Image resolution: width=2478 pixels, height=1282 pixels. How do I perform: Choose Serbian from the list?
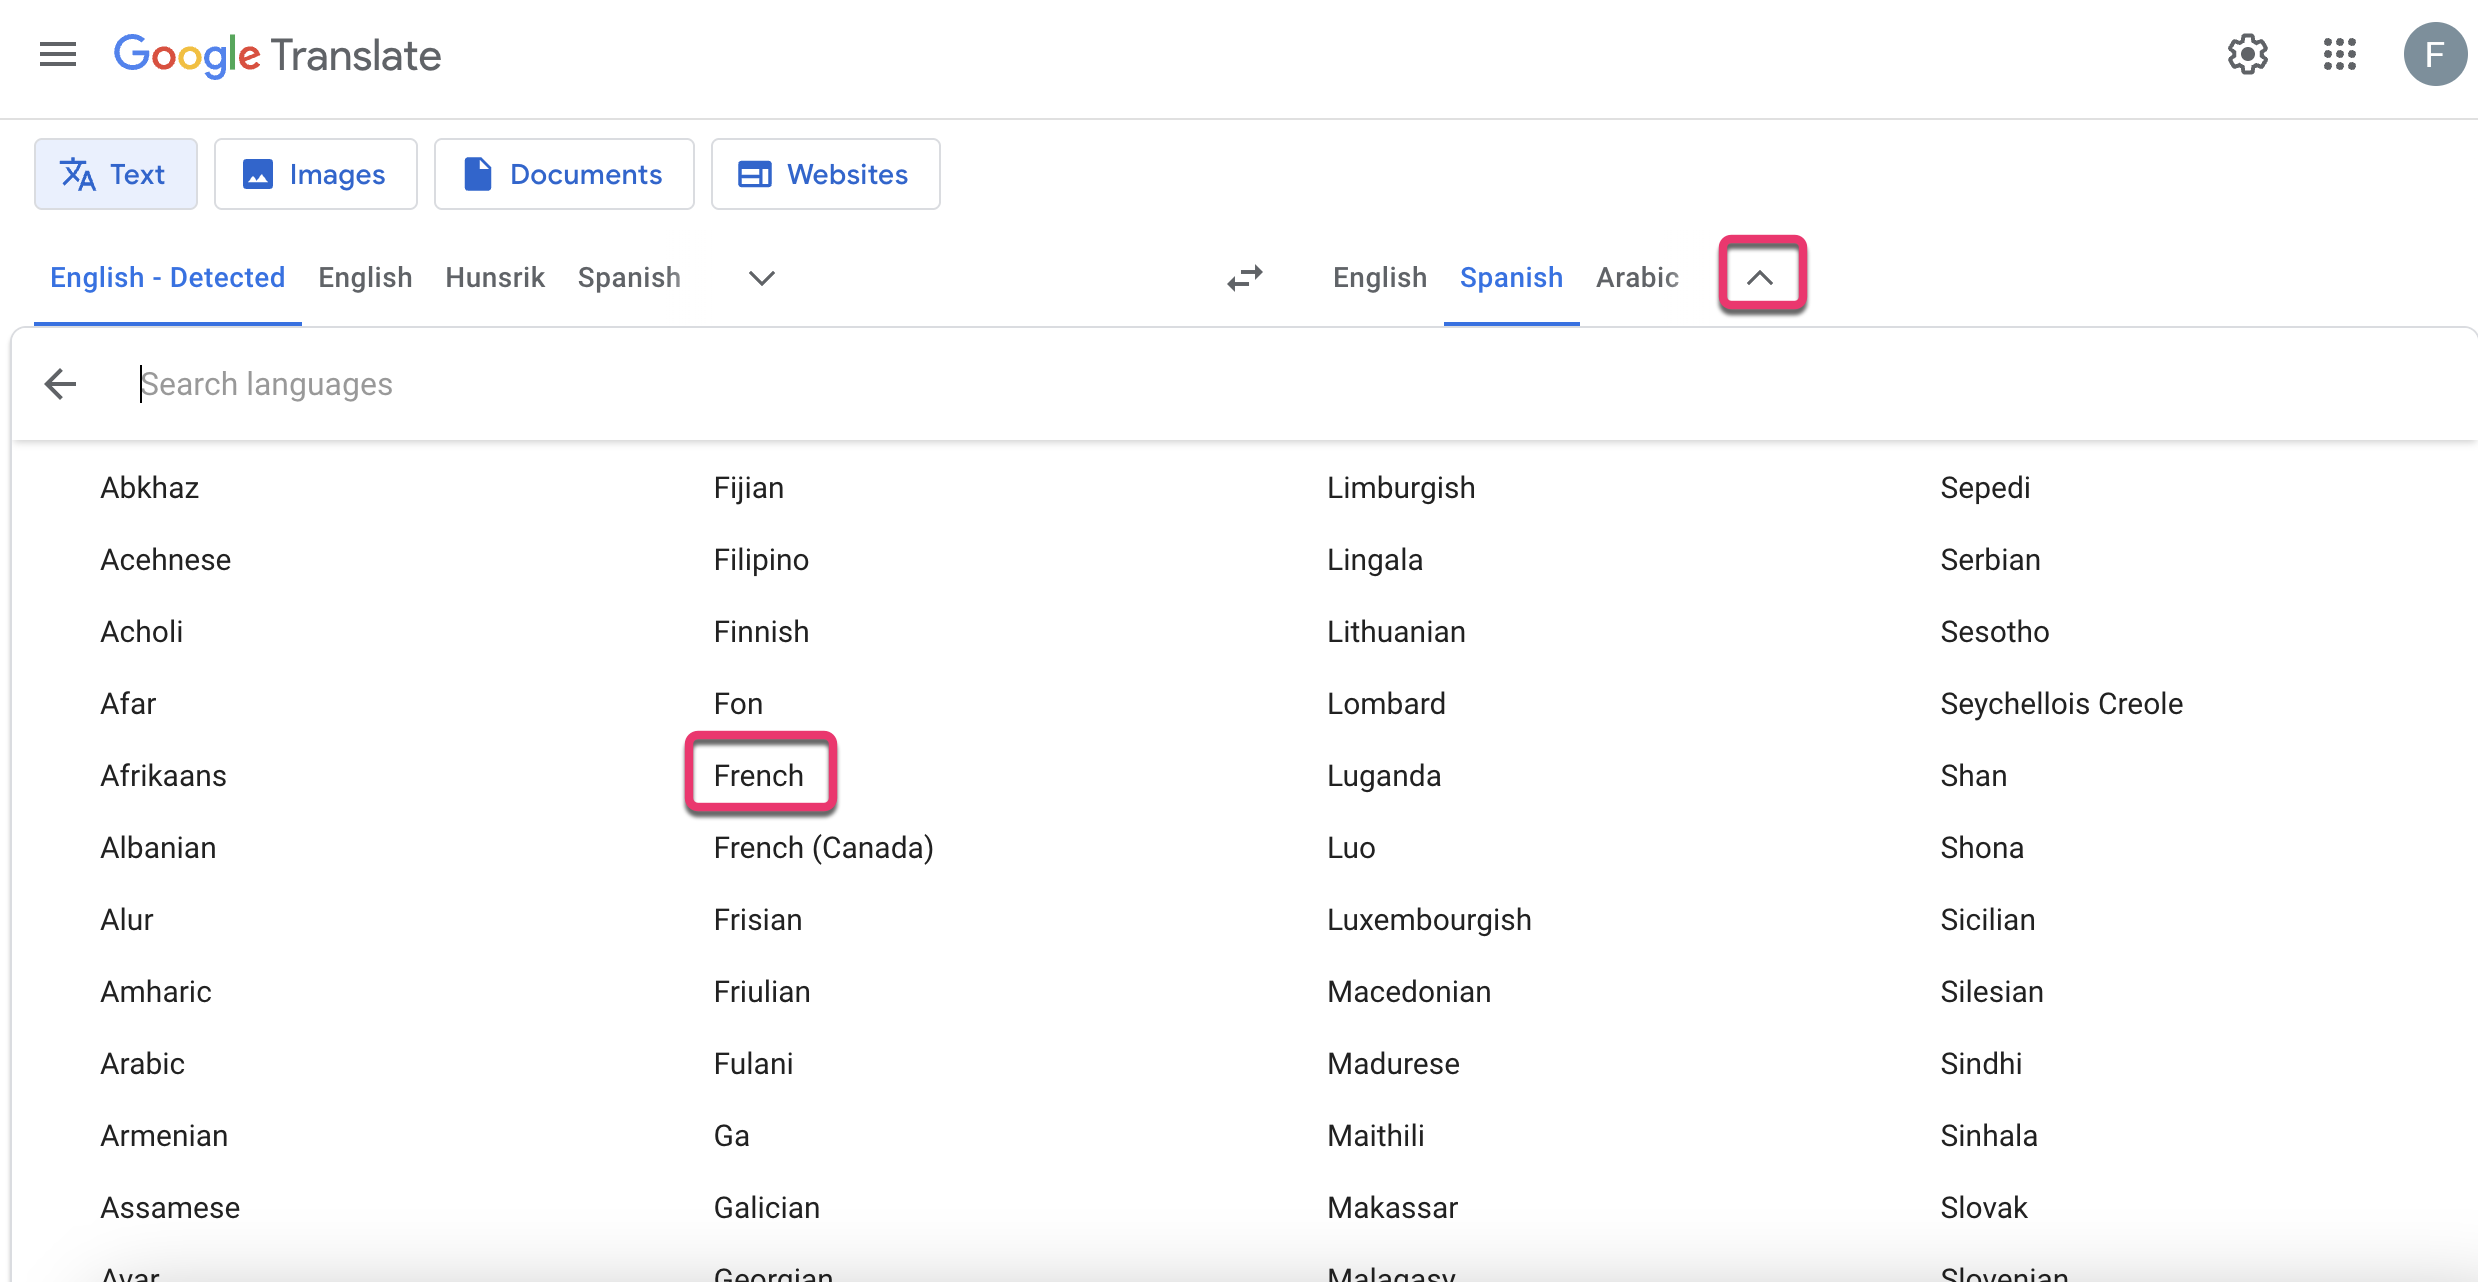[x=1990, y=560]
